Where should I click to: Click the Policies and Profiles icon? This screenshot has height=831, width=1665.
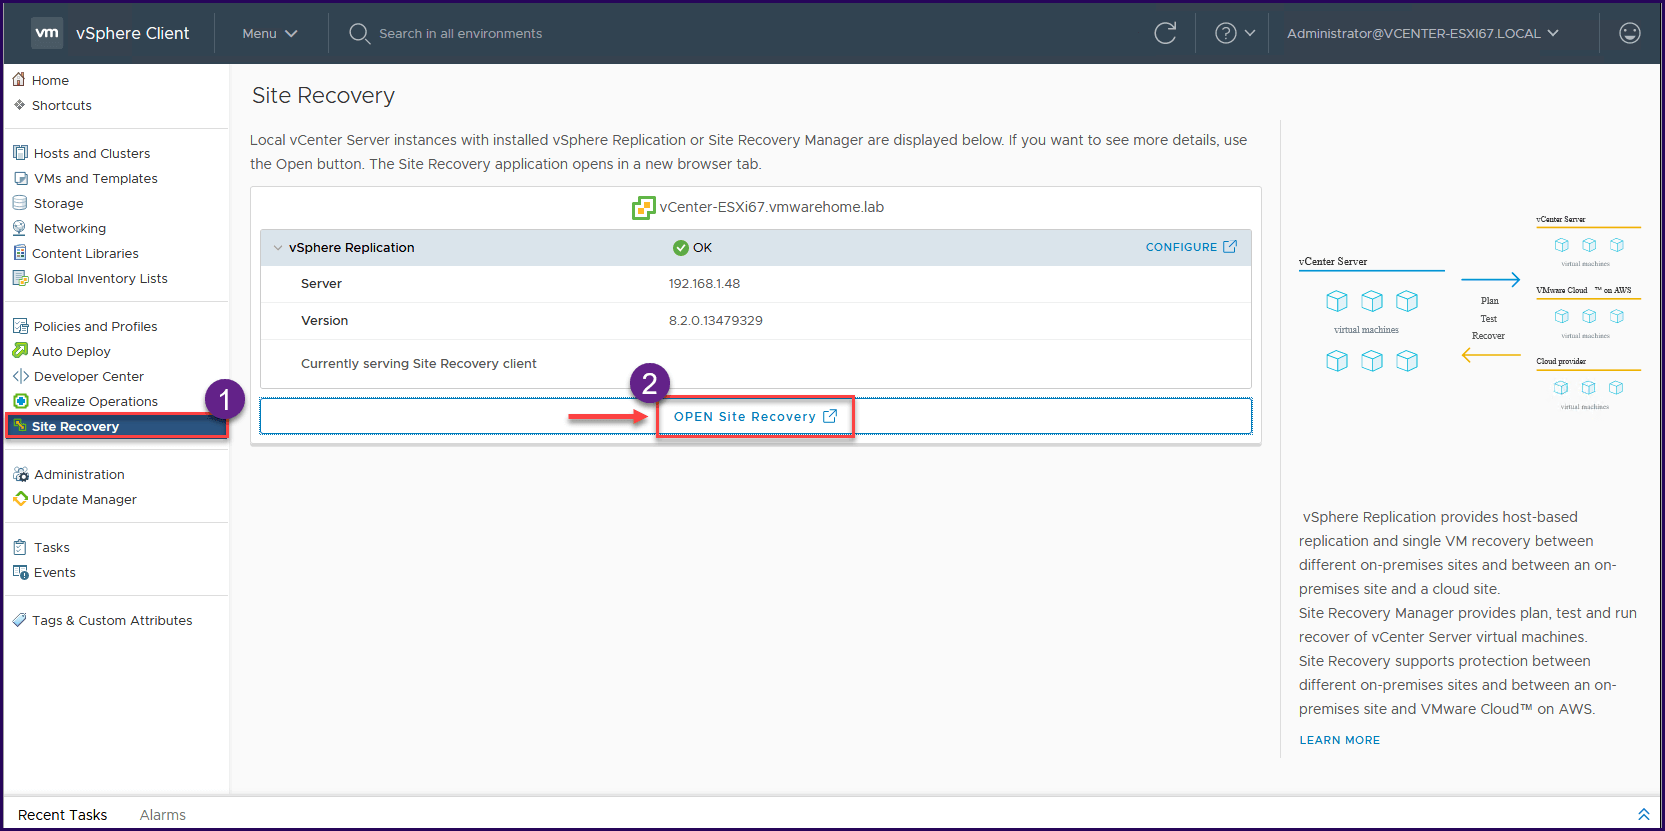coord(20,326)
